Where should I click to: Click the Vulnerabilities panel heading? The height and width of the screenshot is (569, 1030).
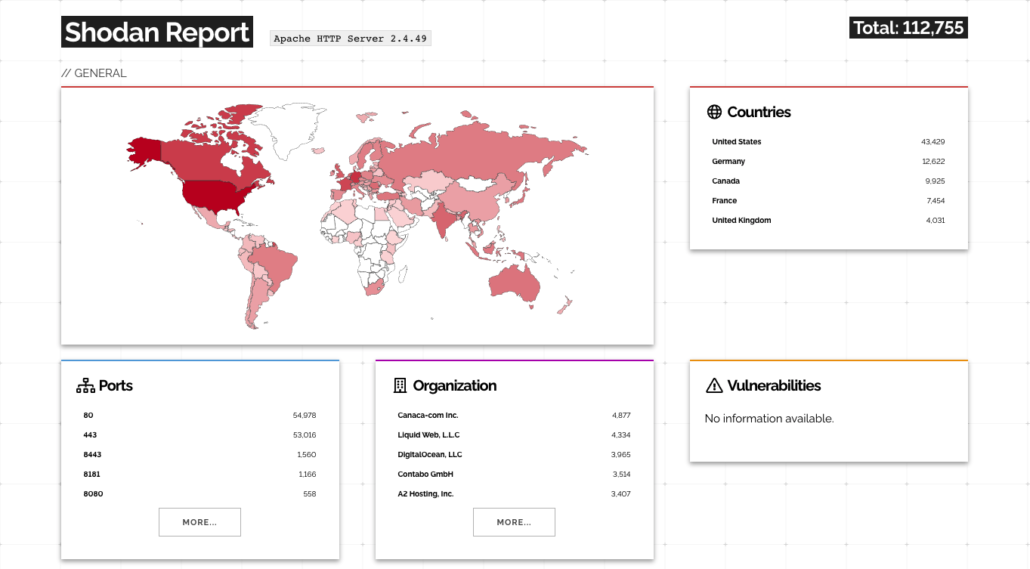[x=774, y=386]
